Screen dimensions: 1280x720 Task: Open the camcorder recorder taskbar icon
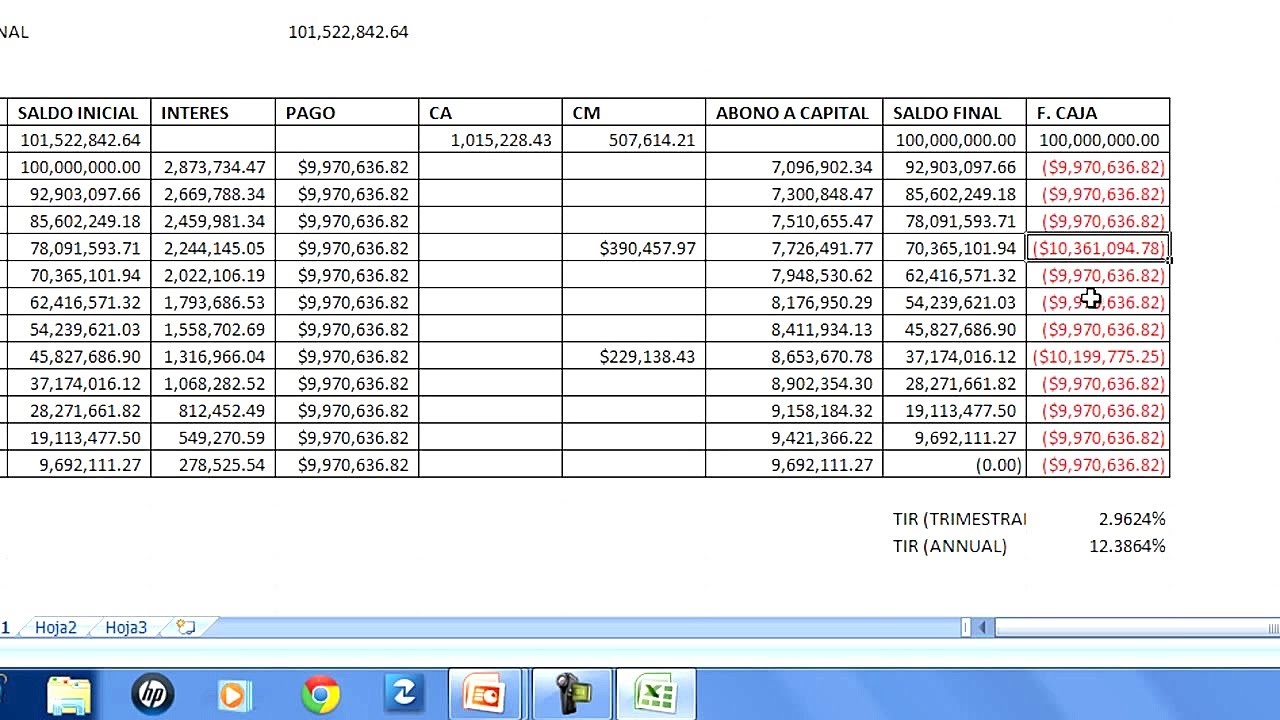tap(572, 694)
